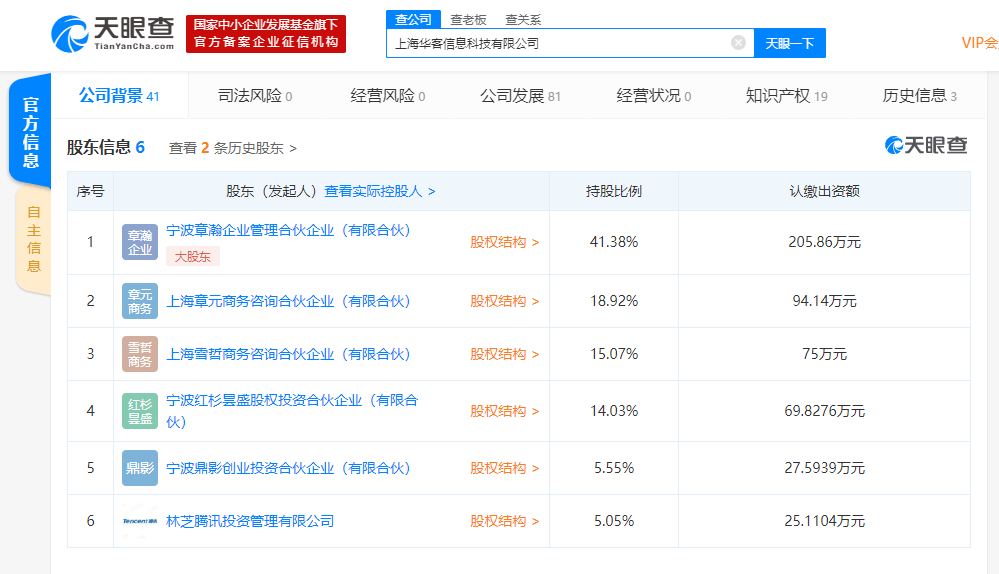Expand 股权结构 for 林芝腾讯投资管理
Viewport: 999px width, 574px height.
point(505,521)
